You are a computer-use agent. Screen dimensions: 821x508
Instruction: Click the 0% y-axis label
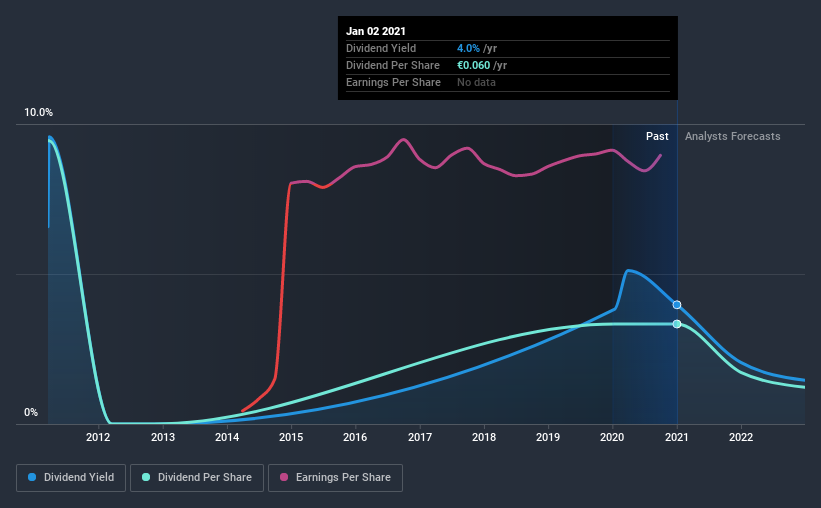point(31,413)
